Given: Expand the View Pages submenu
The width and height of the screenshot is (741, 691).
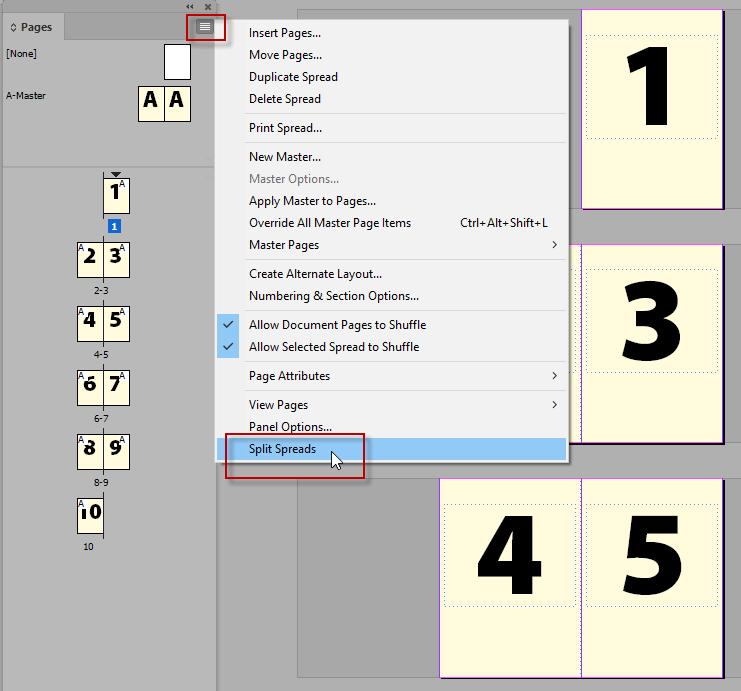Looking at the screenshot, I should (x=400, y=405).
